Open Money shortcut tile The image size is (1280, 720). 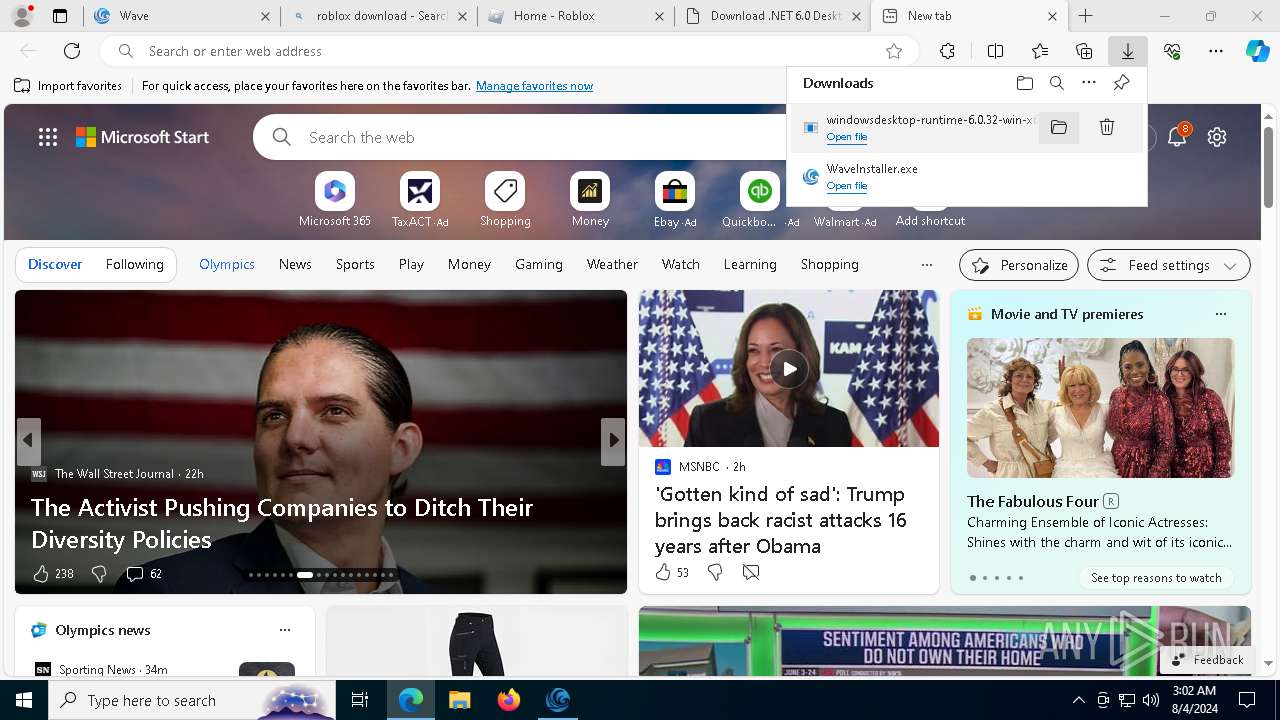[590, 200]
